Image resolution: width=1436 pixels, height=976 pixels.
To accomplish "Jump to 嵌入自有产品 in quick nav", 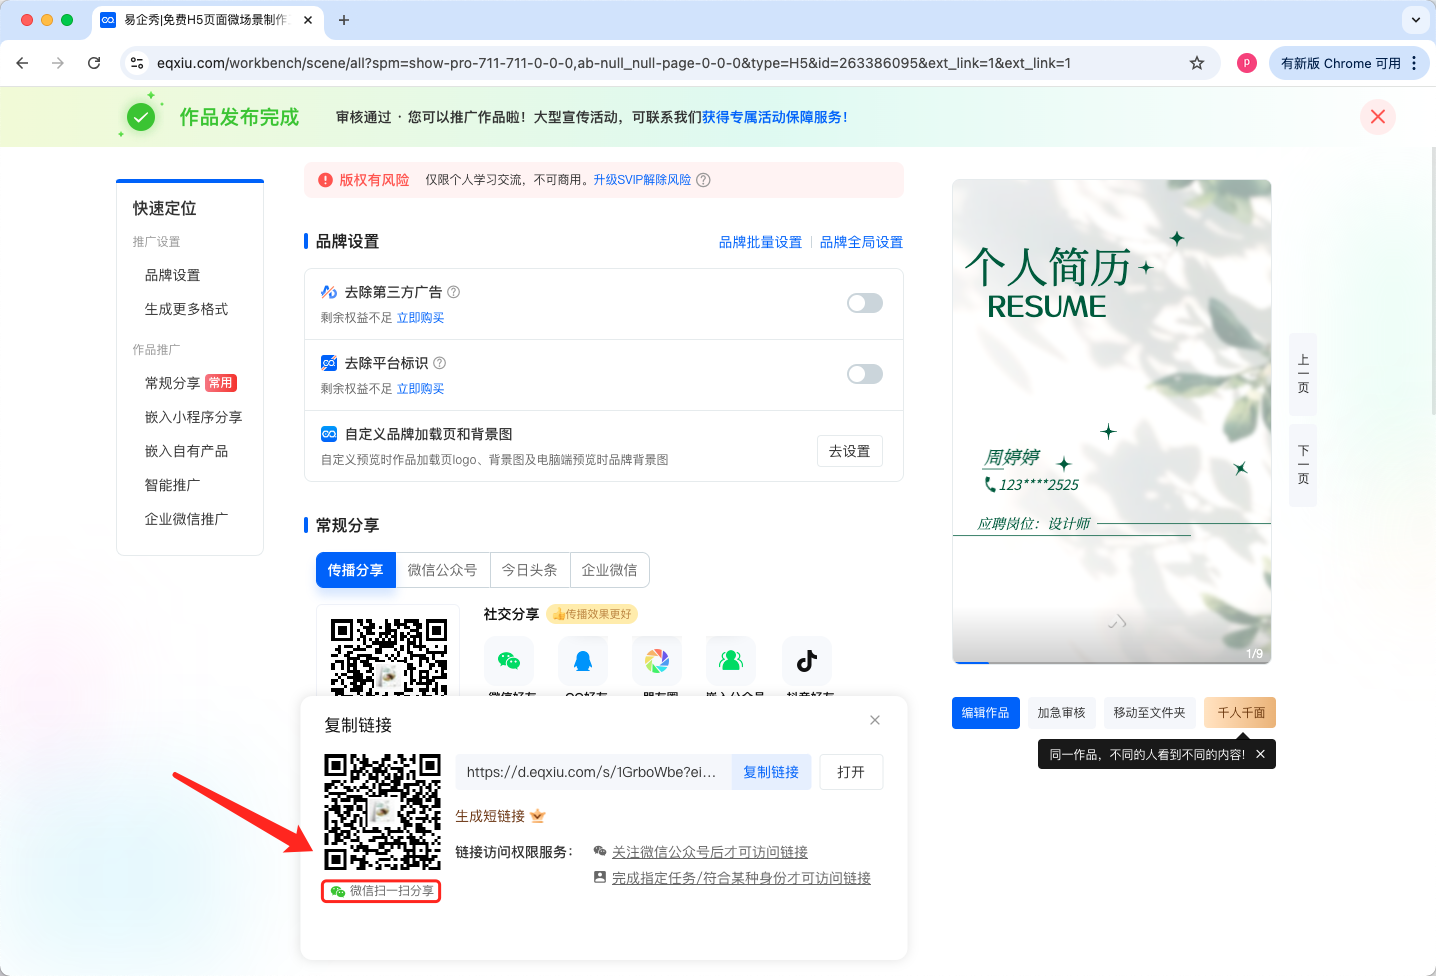I will click(x=186, y=451).
